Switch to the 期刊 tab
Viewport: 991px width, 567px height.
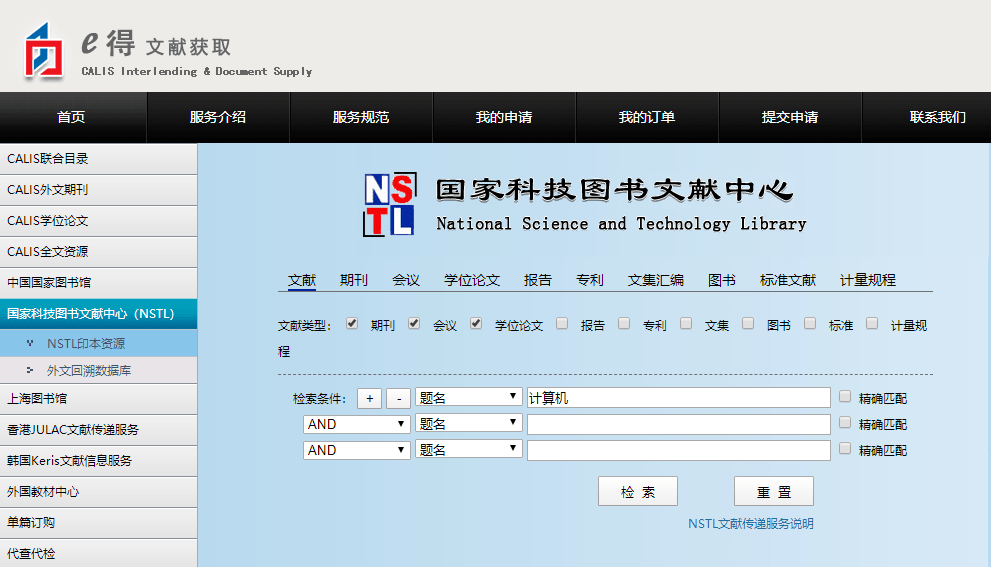353,279
